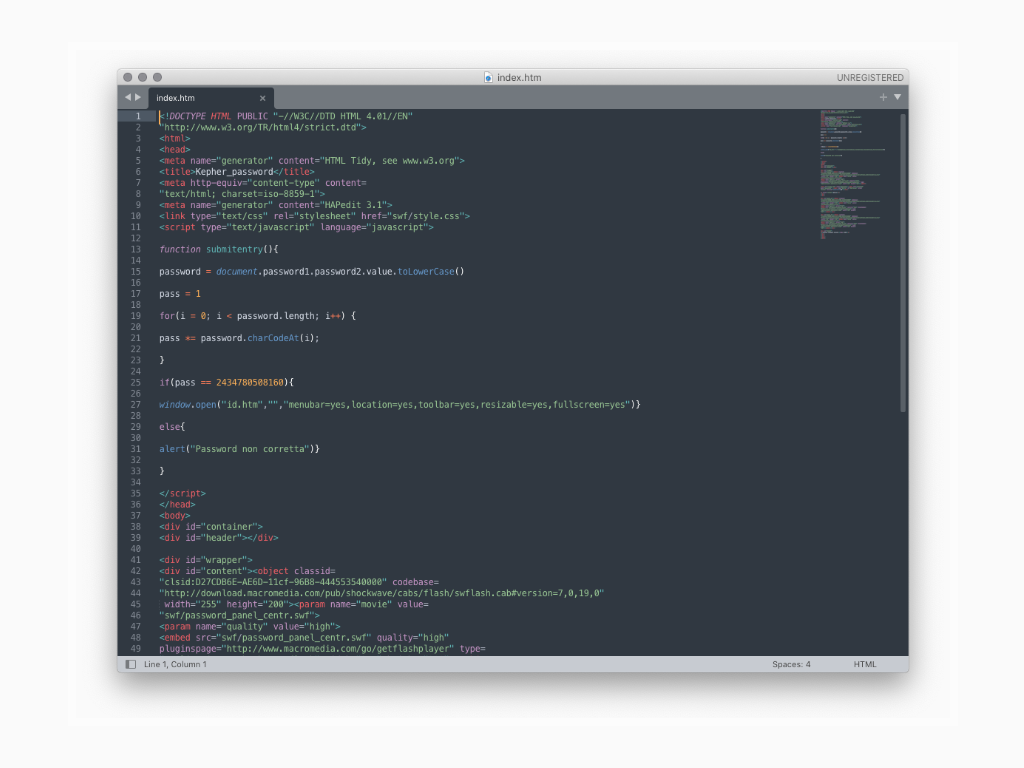
Task: Click the 'charCodeAt' method text
Action: pyautogui.click(x=273, y=338)
